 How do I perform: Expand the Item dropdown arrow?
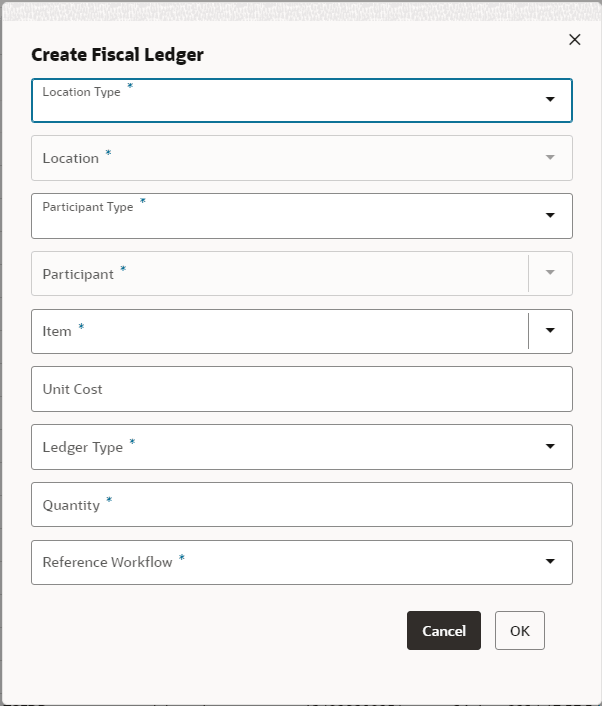click(550, 331)
